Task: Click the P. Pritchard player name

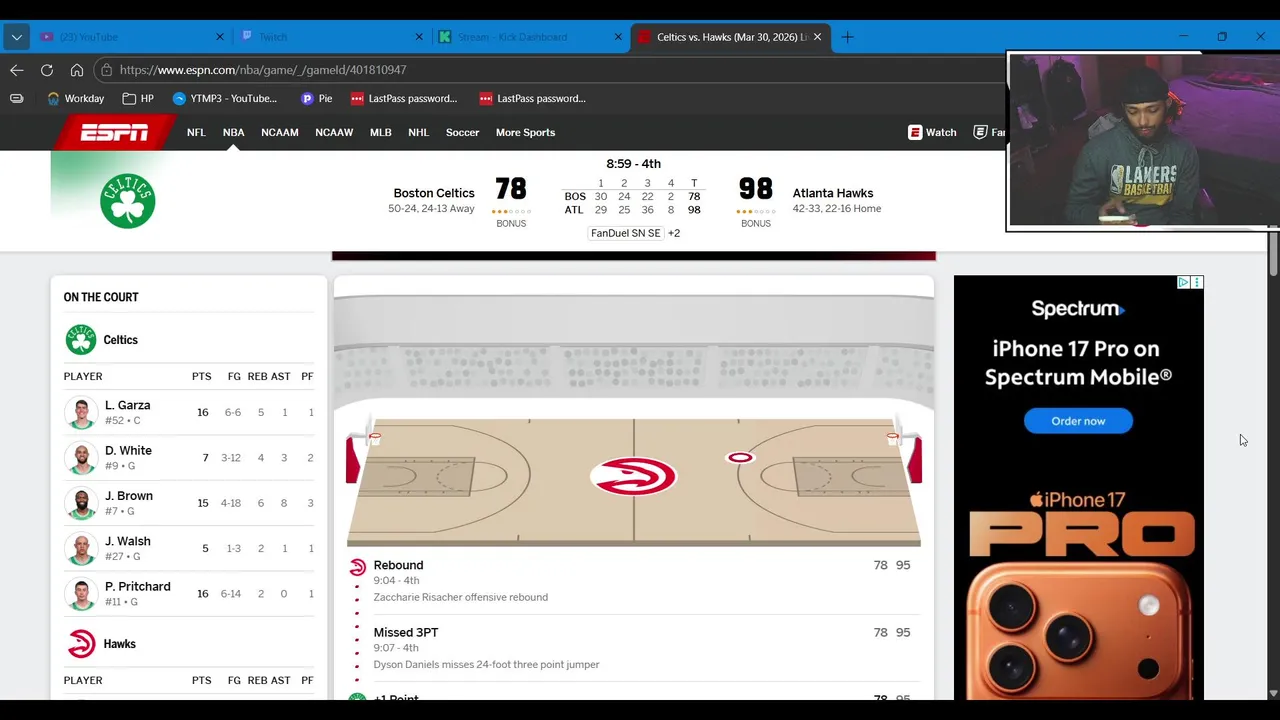Action: tap(137, 586)
